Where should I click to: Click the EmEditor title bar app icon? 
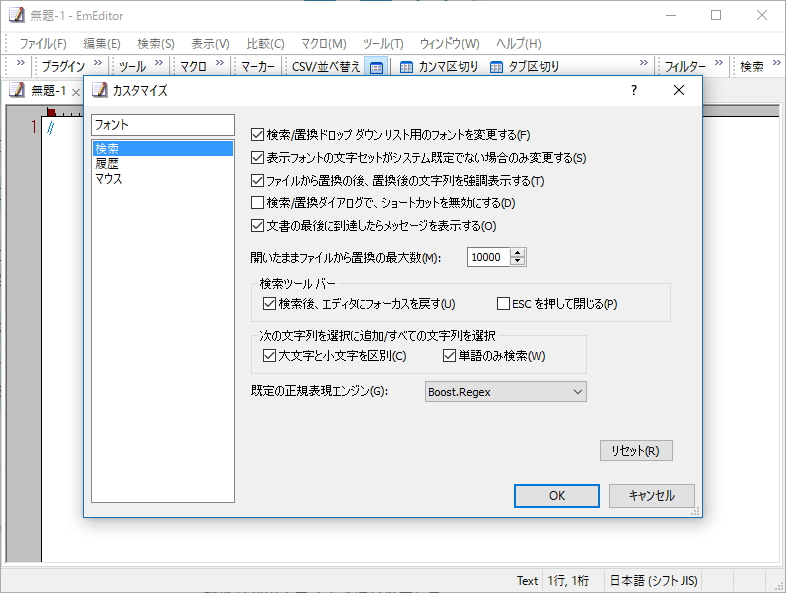click(17, 16)
